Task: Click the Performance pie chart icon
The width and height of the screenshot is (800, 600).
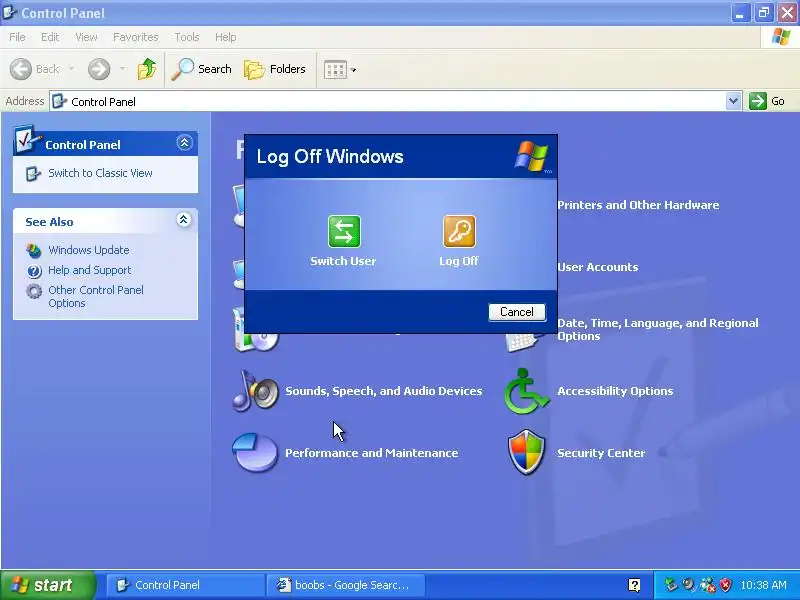Action: (255, 453)
